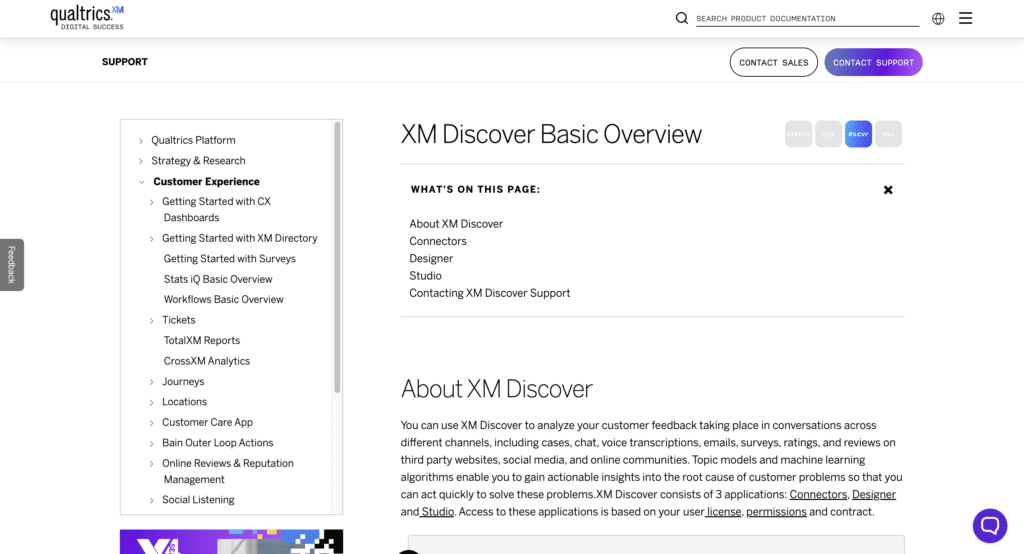Open Getting Started with XM Directory page

(240, 238)
